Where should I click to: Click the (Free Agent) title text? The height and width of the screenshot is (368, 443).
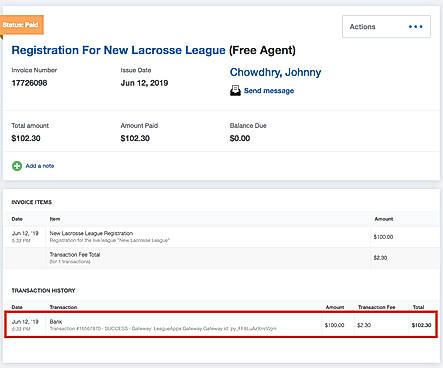262,50
